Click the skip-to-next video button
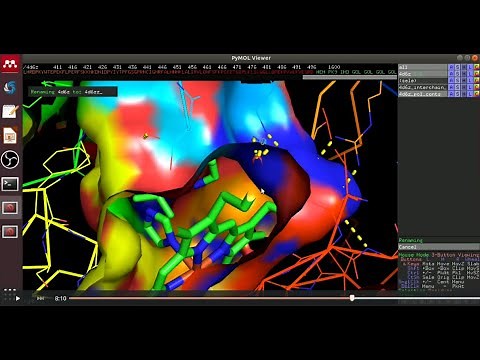This screenshot has height=360, width=480. point(40,298)
